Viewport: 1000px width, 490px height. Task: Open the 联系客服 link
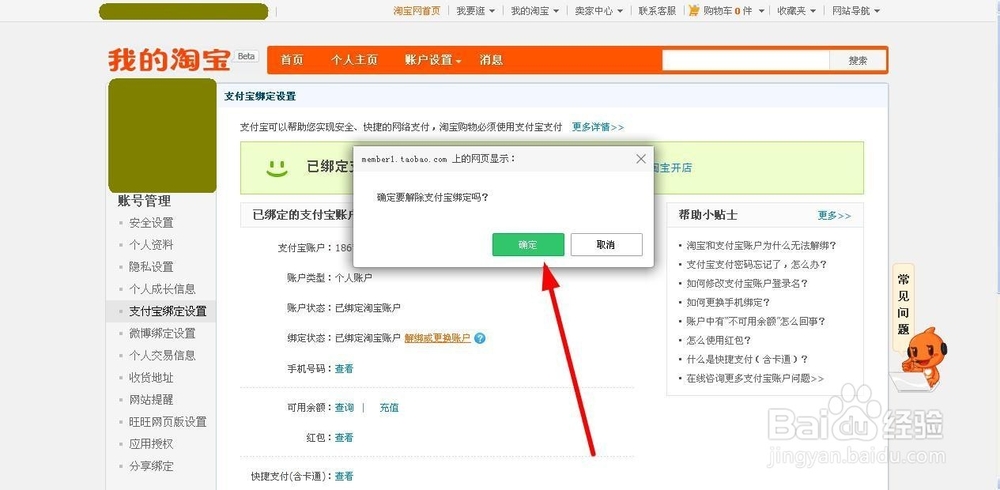click(658, 11)
